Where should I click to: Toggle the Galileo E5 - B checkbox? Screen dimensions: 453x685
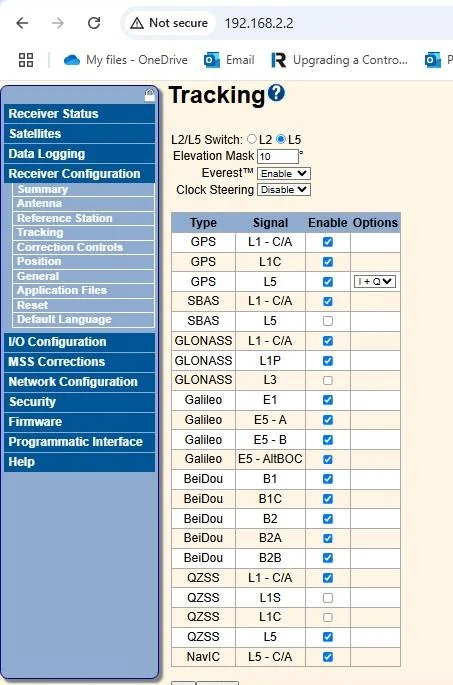[x=328, y=440]
